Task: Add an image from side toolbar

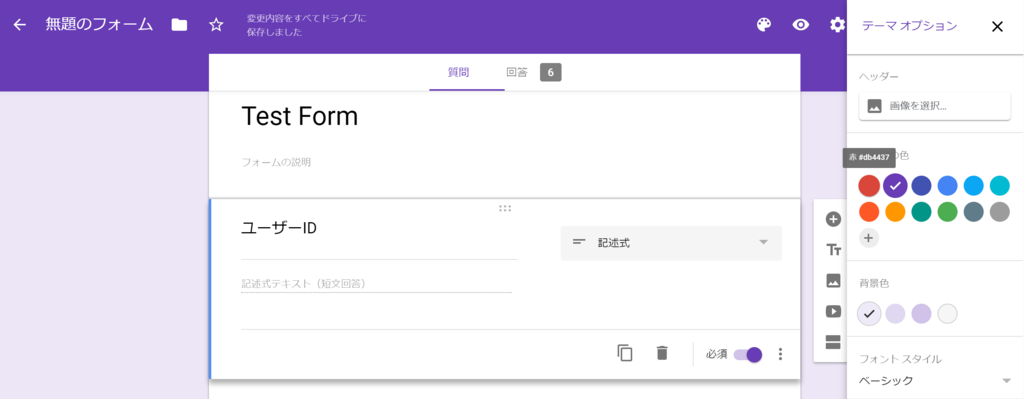Action: 833,281
